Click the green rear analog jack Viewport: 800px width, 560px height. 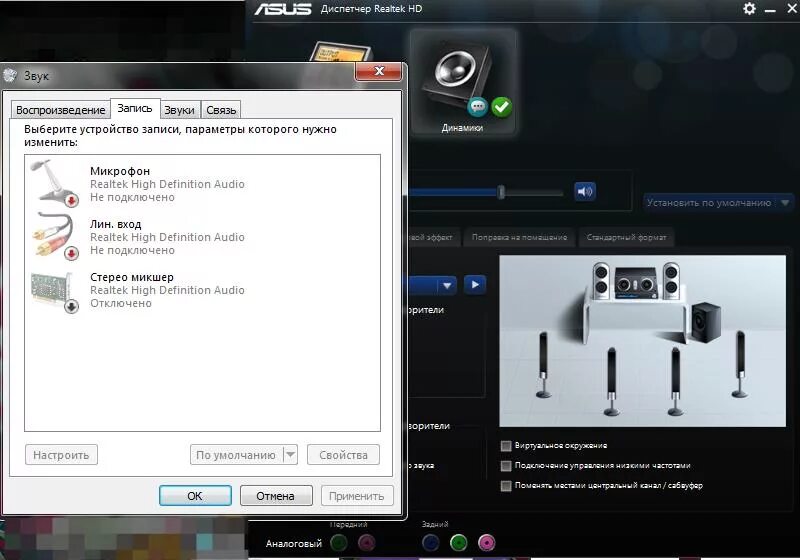(x=459, y=543)
